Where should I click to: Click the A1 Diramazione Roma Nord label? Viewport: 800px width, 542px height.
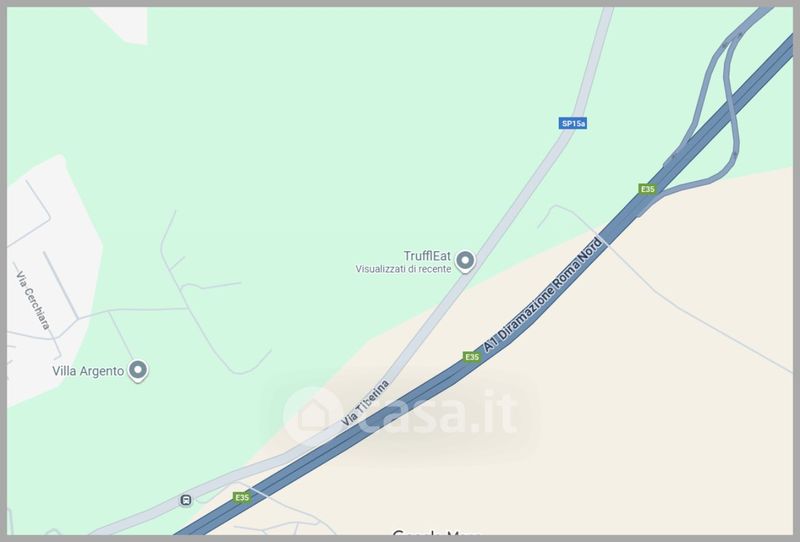click(542, 295)
